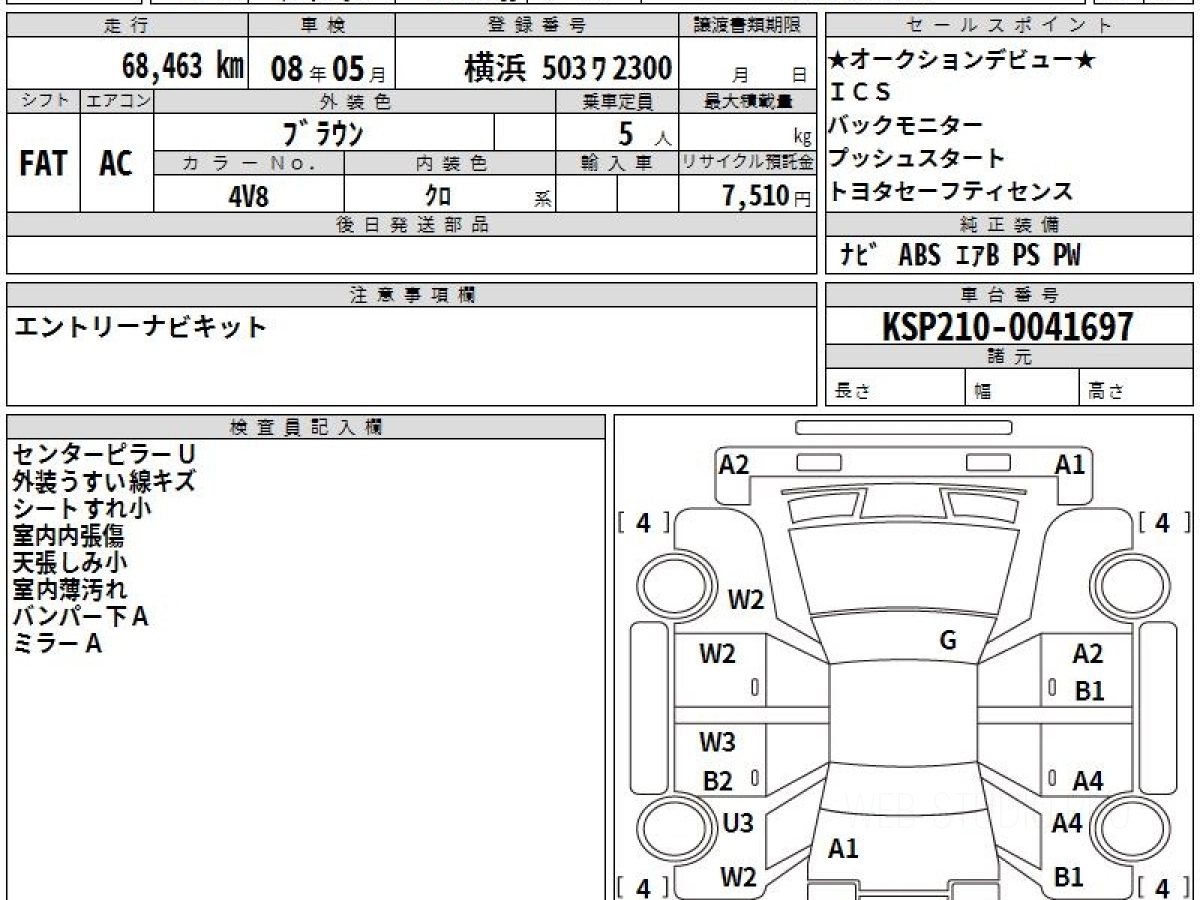The image size is (1200, 900).
Task: Select the リサイクル預託金 header
Action: tap(748, 163)
